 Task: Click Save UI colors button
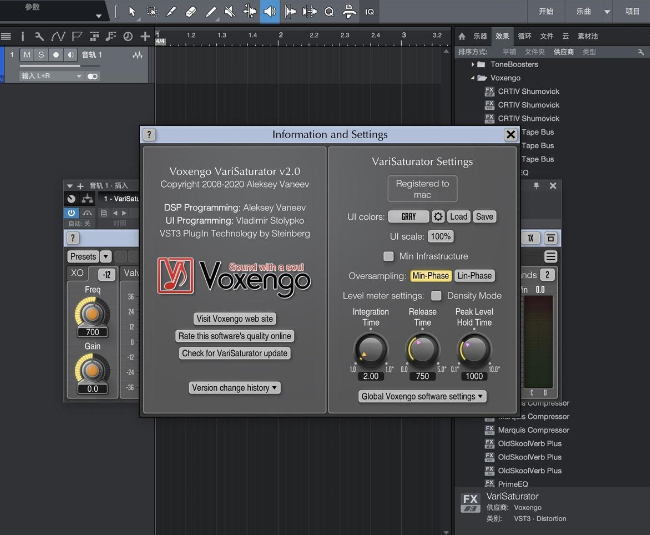pyautogui.click(x=484, y=216)
